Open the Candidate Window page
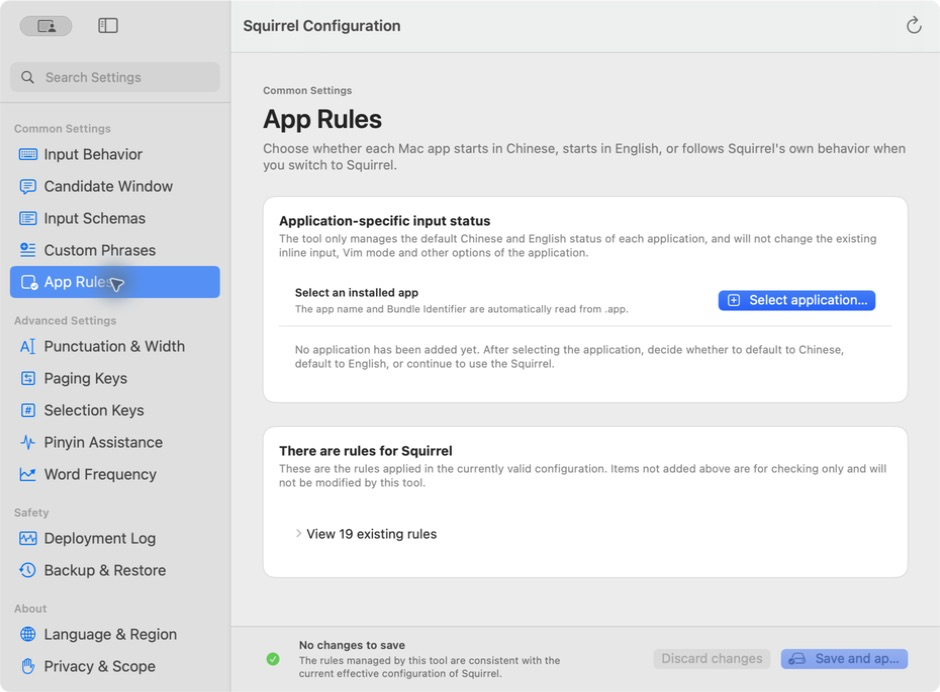 [x=115, y=186]
